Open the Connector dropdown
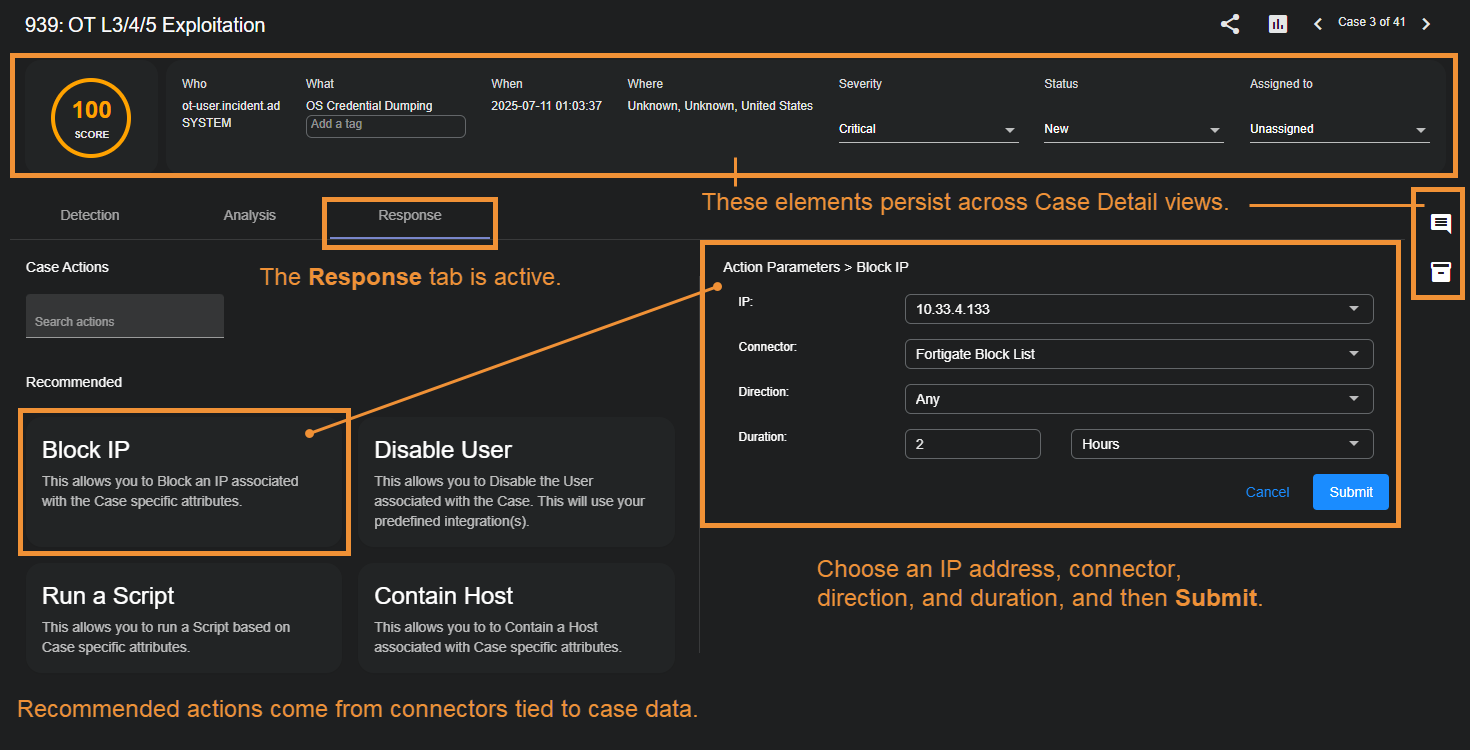1470x750 pixels. point(1138,354)
